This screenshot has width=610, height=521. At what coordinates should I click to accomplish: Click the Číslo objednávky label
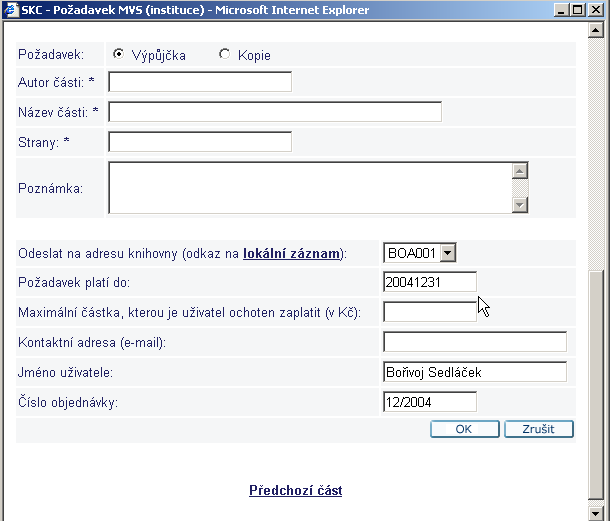68,402
